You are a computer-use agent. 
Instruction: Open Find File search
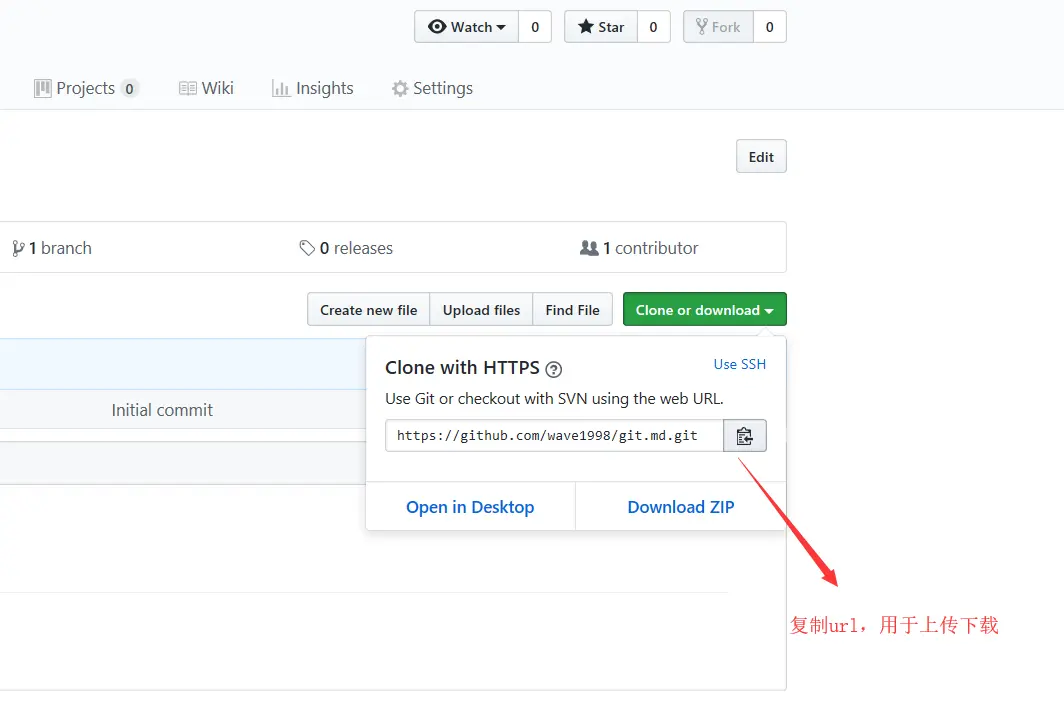click(x=572, y=310)
